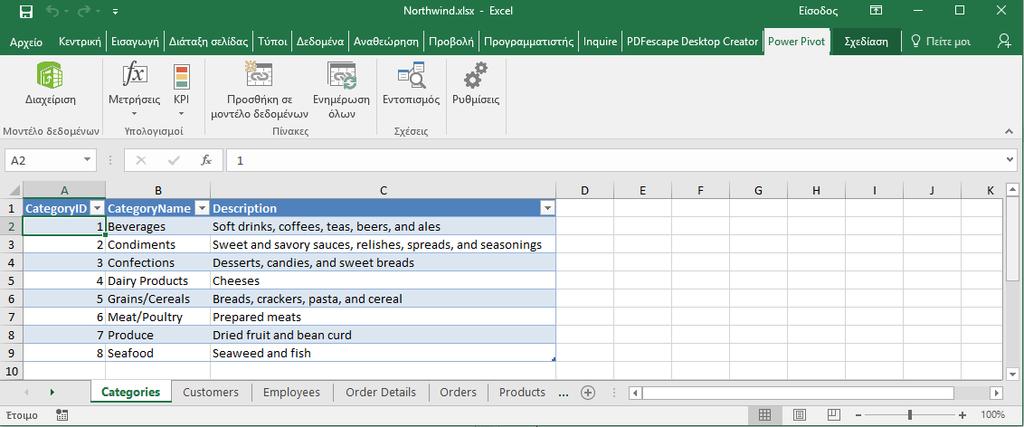
Task: Open the Customize Quick Access Toolbar arrow
Action: click(115, 12)
